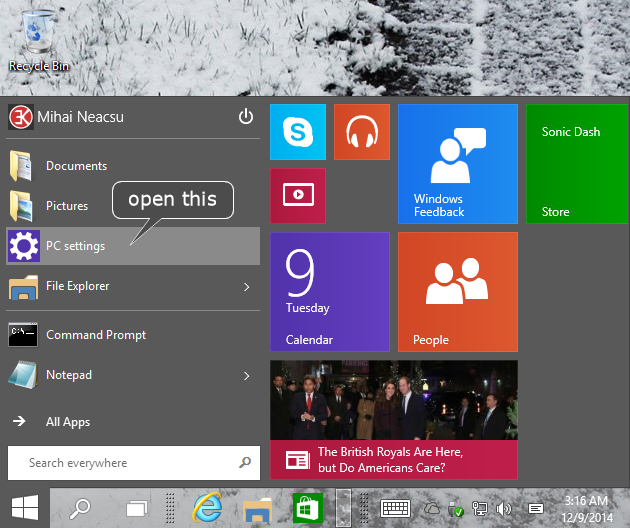The height and width of the screenshot is (528, 630).
Task: Open the British Royals news tile
Action: coord(394,420)
